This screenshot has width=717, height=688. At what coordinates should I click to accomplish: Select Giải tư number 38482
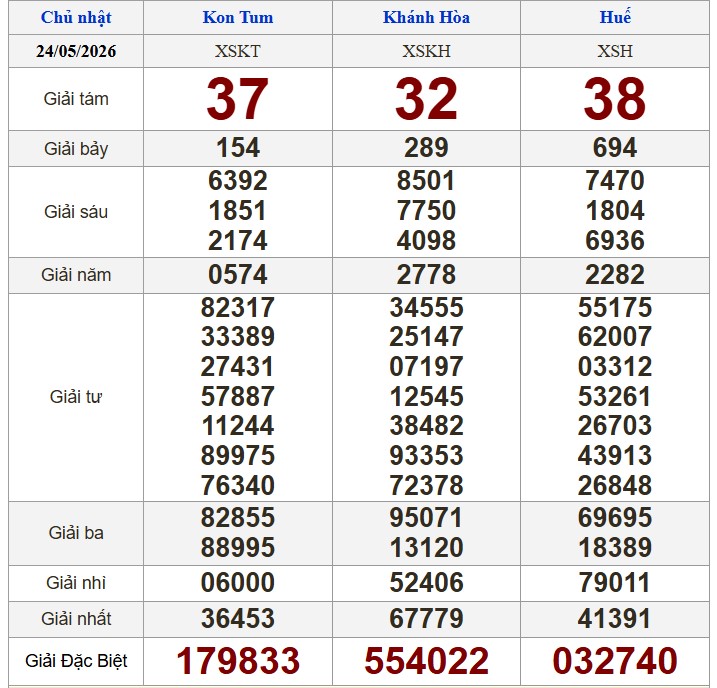(x=426, y=426)
